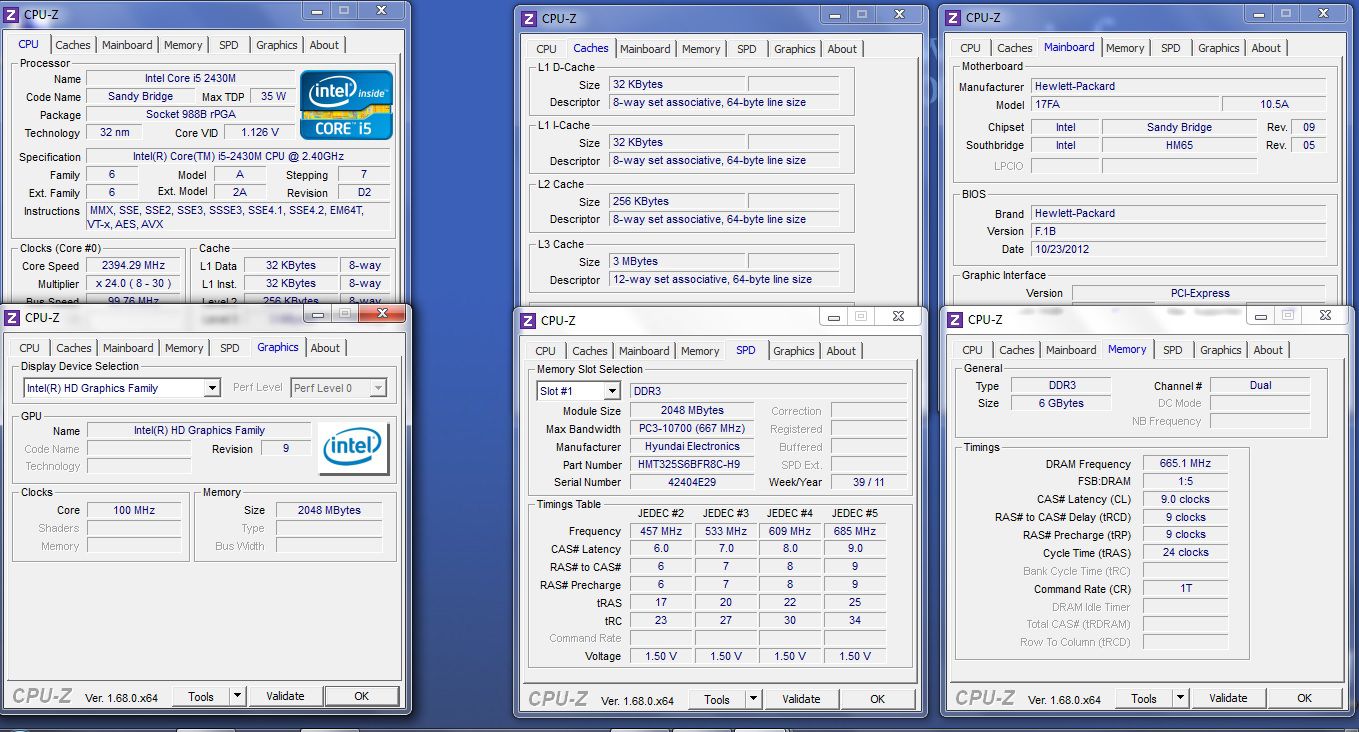Viewport: 1359px width, 732px height.
Task: Click the GPU memory size '2048 MBytes' in the Graphics window
Action: [329, 510]
